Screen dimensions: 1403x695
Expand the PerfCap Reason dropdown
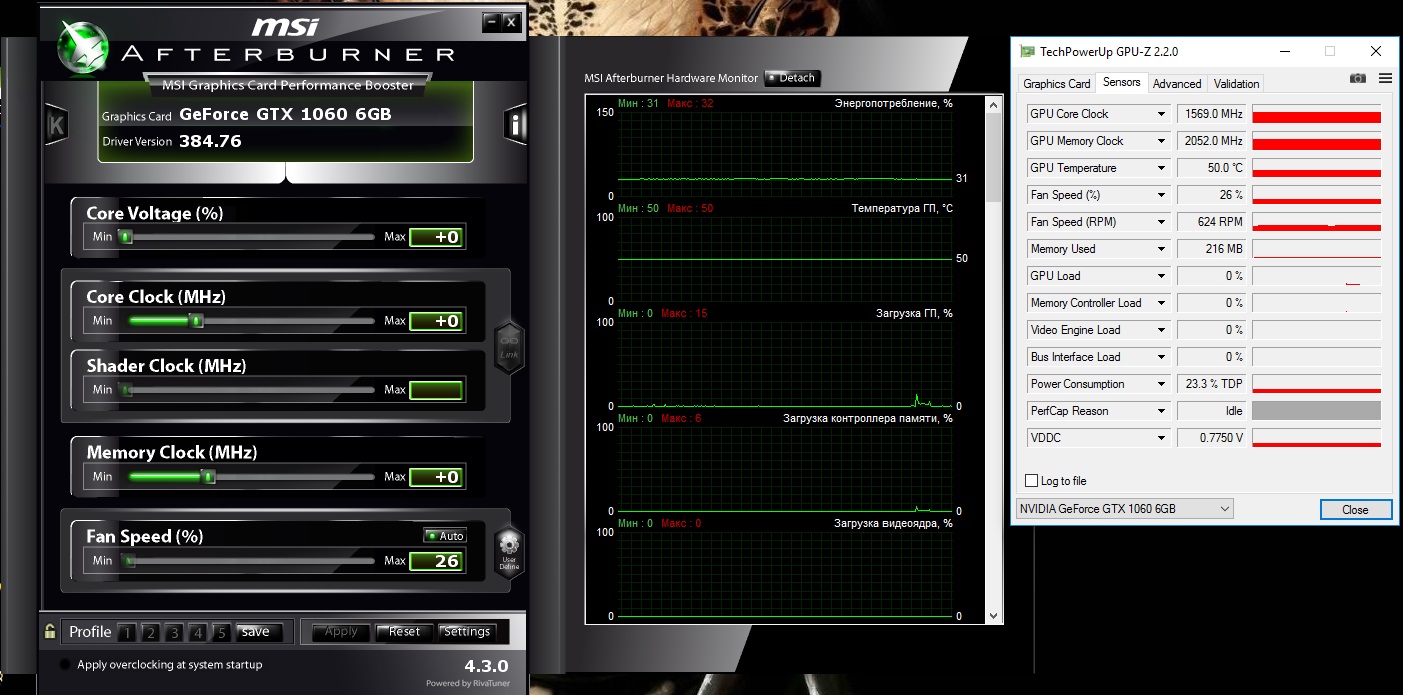(1161, 411)
